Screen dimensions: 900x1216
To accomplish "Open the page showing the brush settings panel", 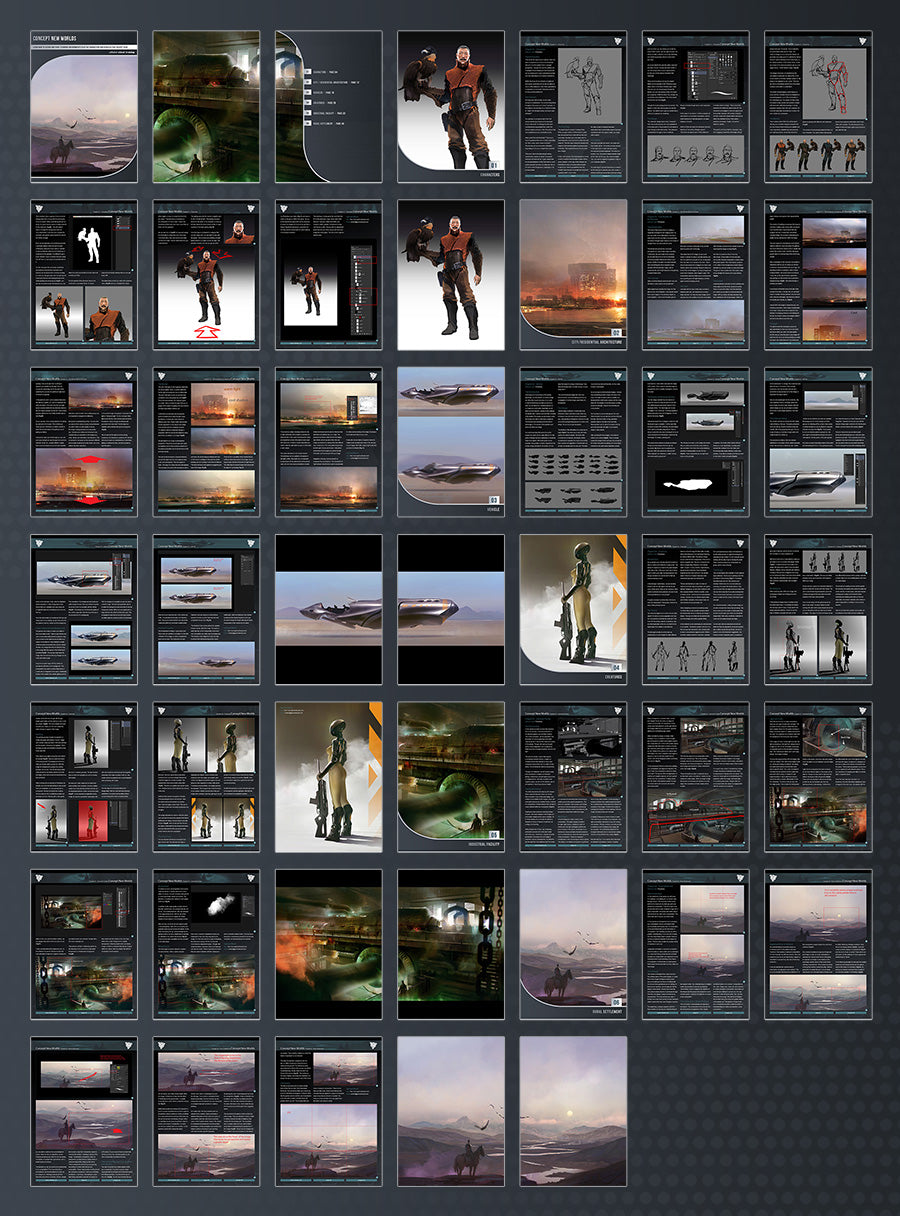I will pos(695,106).
